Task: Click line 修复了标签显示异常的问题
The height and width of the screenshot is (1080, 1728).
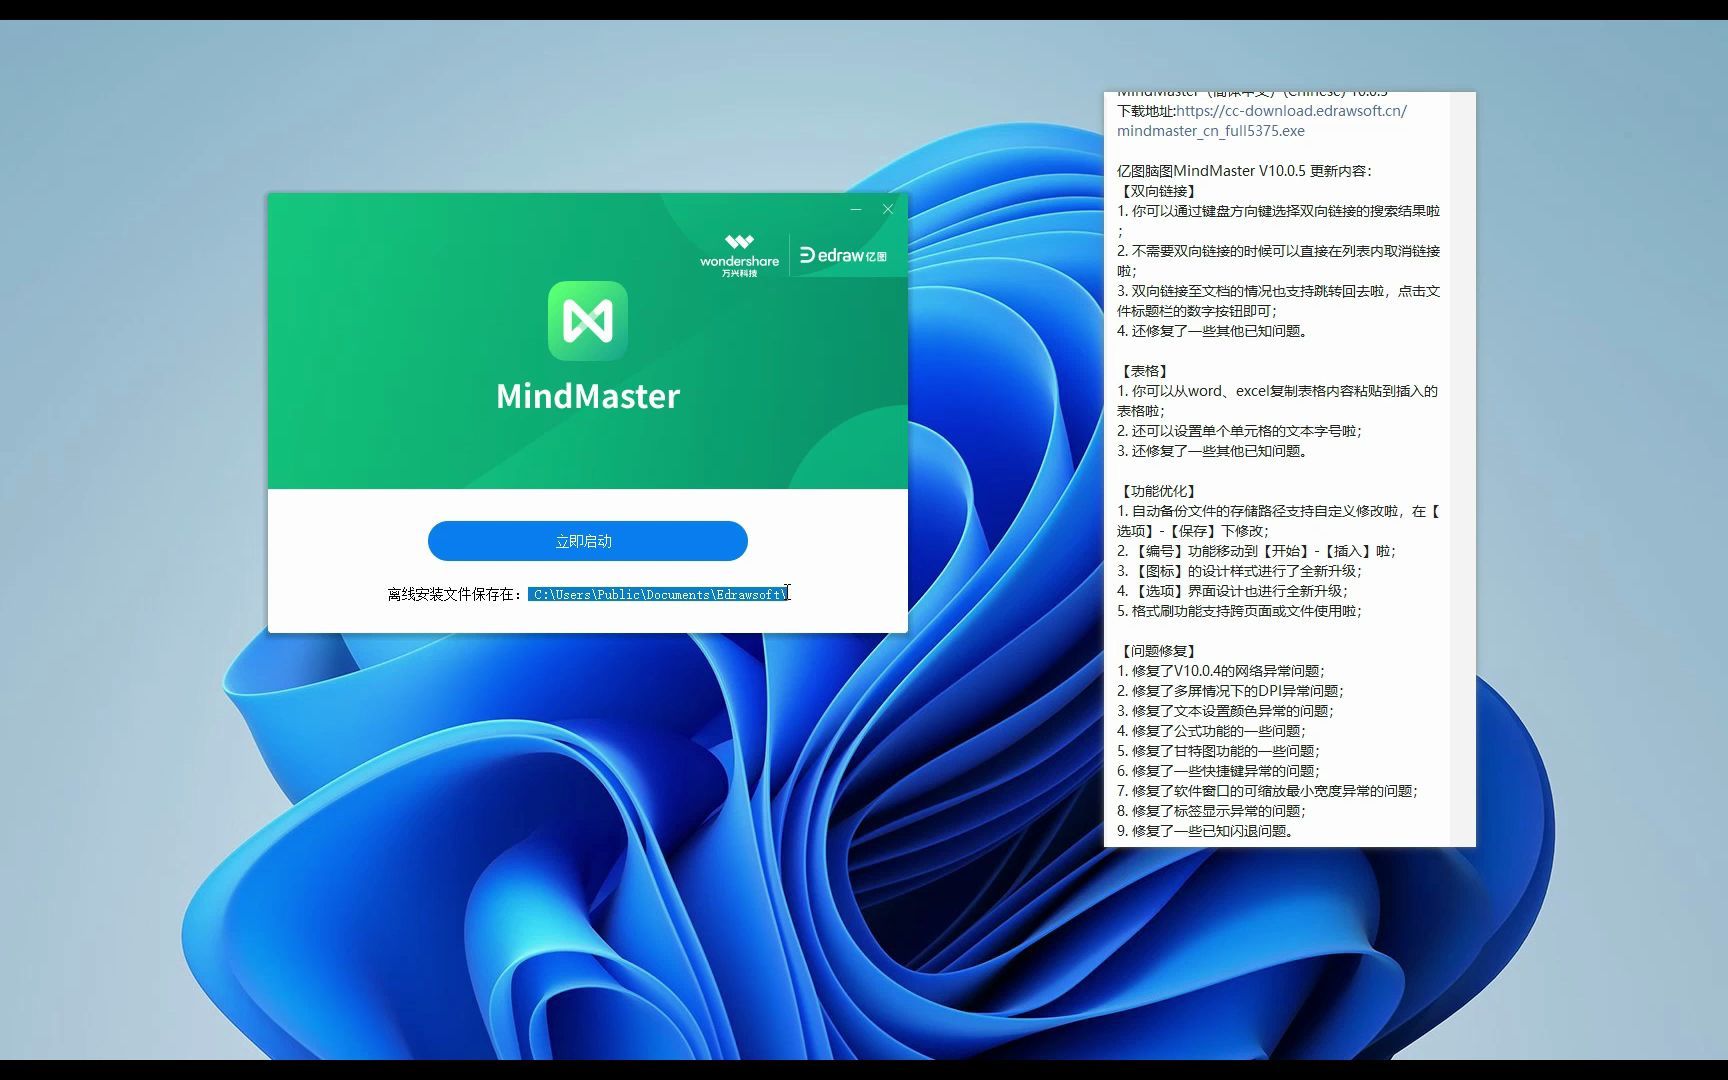Action: 1212,811
